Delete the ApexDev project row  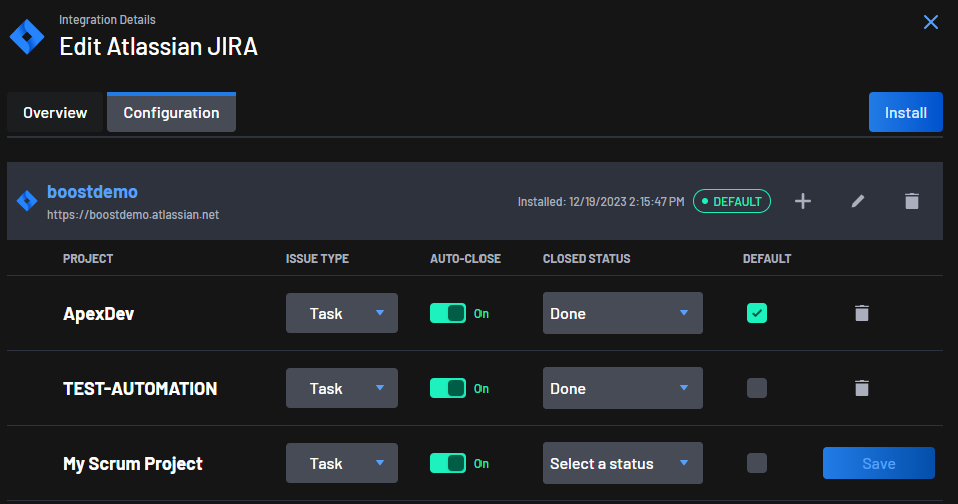861,313
